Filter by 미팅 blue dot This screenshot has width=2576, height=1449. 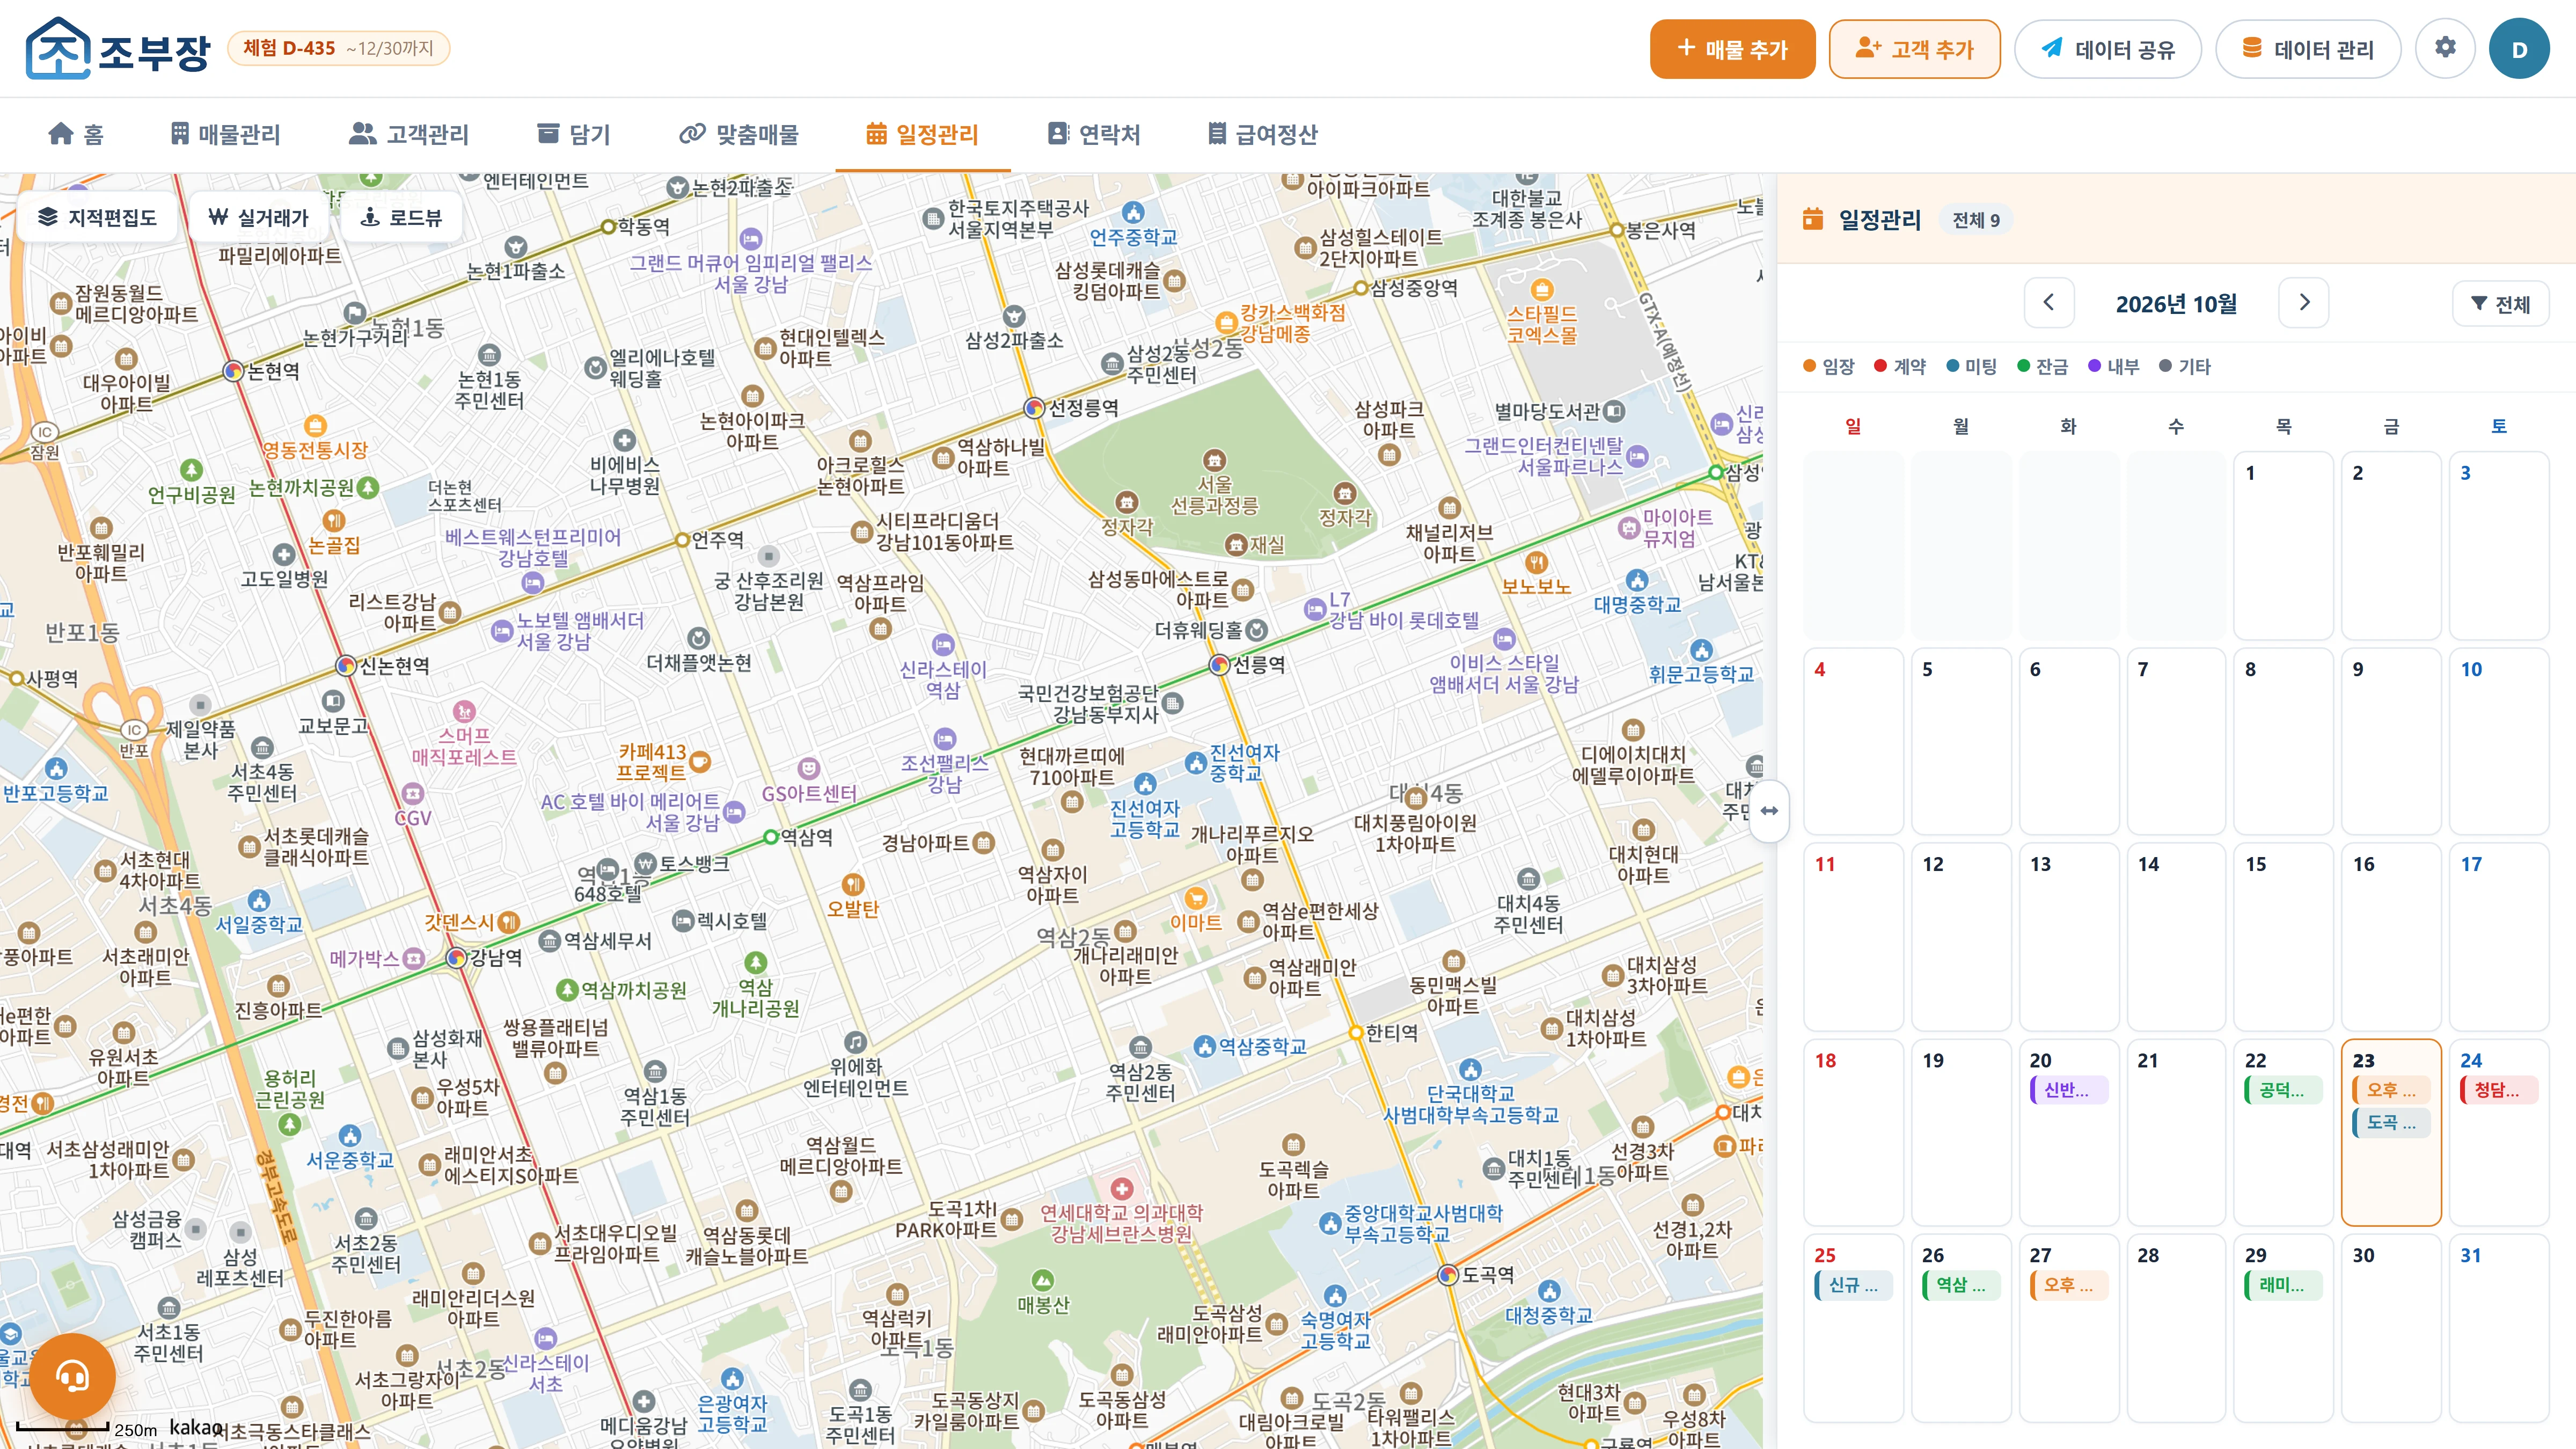[1971, 366]
